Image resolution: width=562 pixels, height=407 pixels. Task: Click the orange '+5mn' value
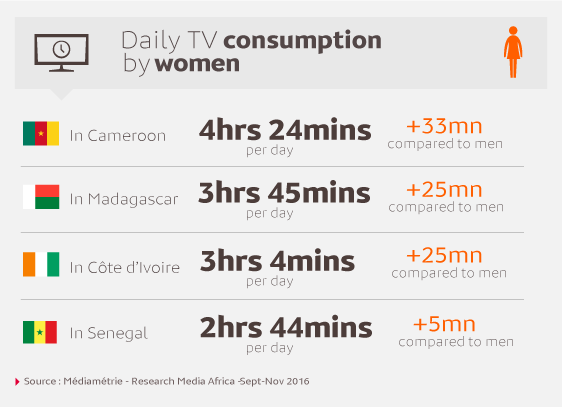[444, 324]
